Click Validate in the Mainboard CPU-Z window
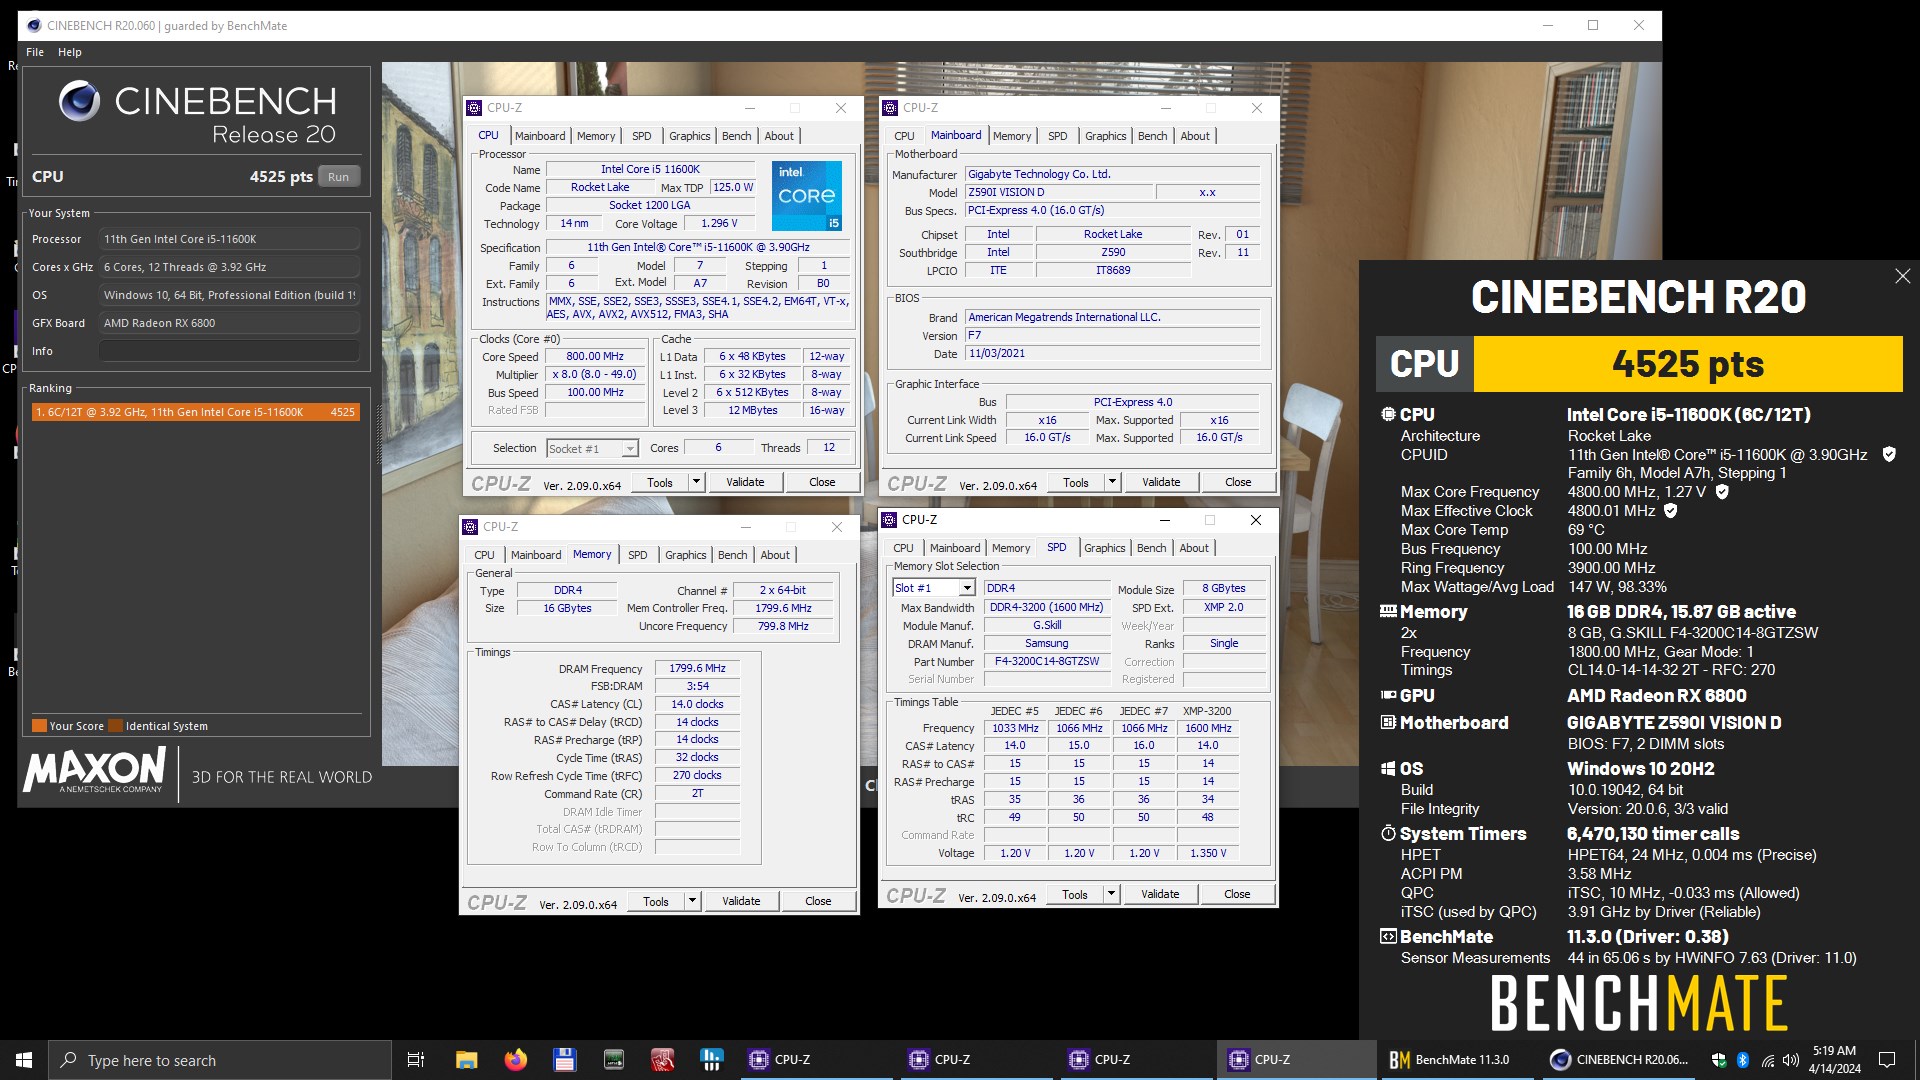Image resolution: width=1920 pixels, height=1080 pixels. 1161,482
